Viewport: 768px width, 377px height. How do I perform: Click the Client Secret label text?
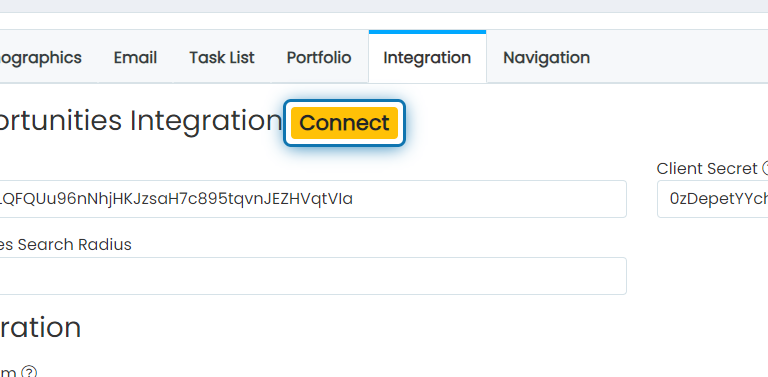coord(707,168)
